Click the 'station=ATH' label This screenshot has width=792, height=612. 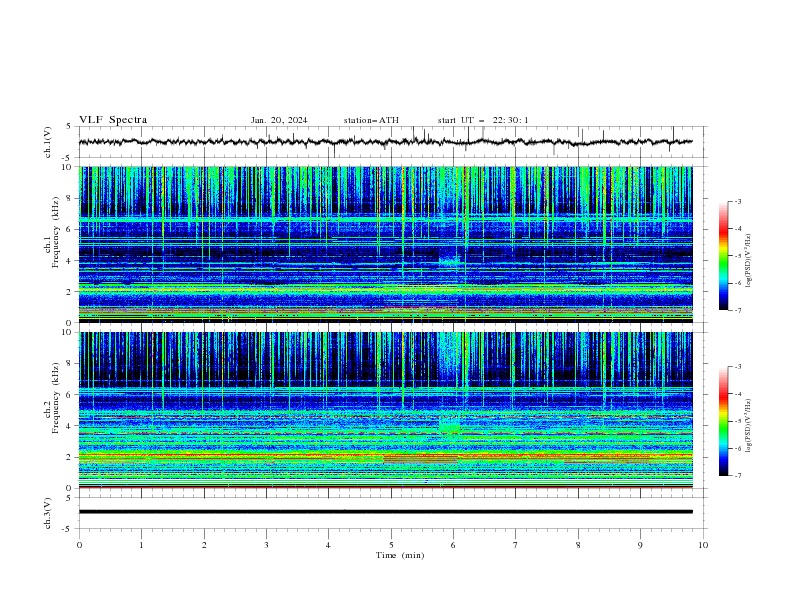click(x=371, y=120)
